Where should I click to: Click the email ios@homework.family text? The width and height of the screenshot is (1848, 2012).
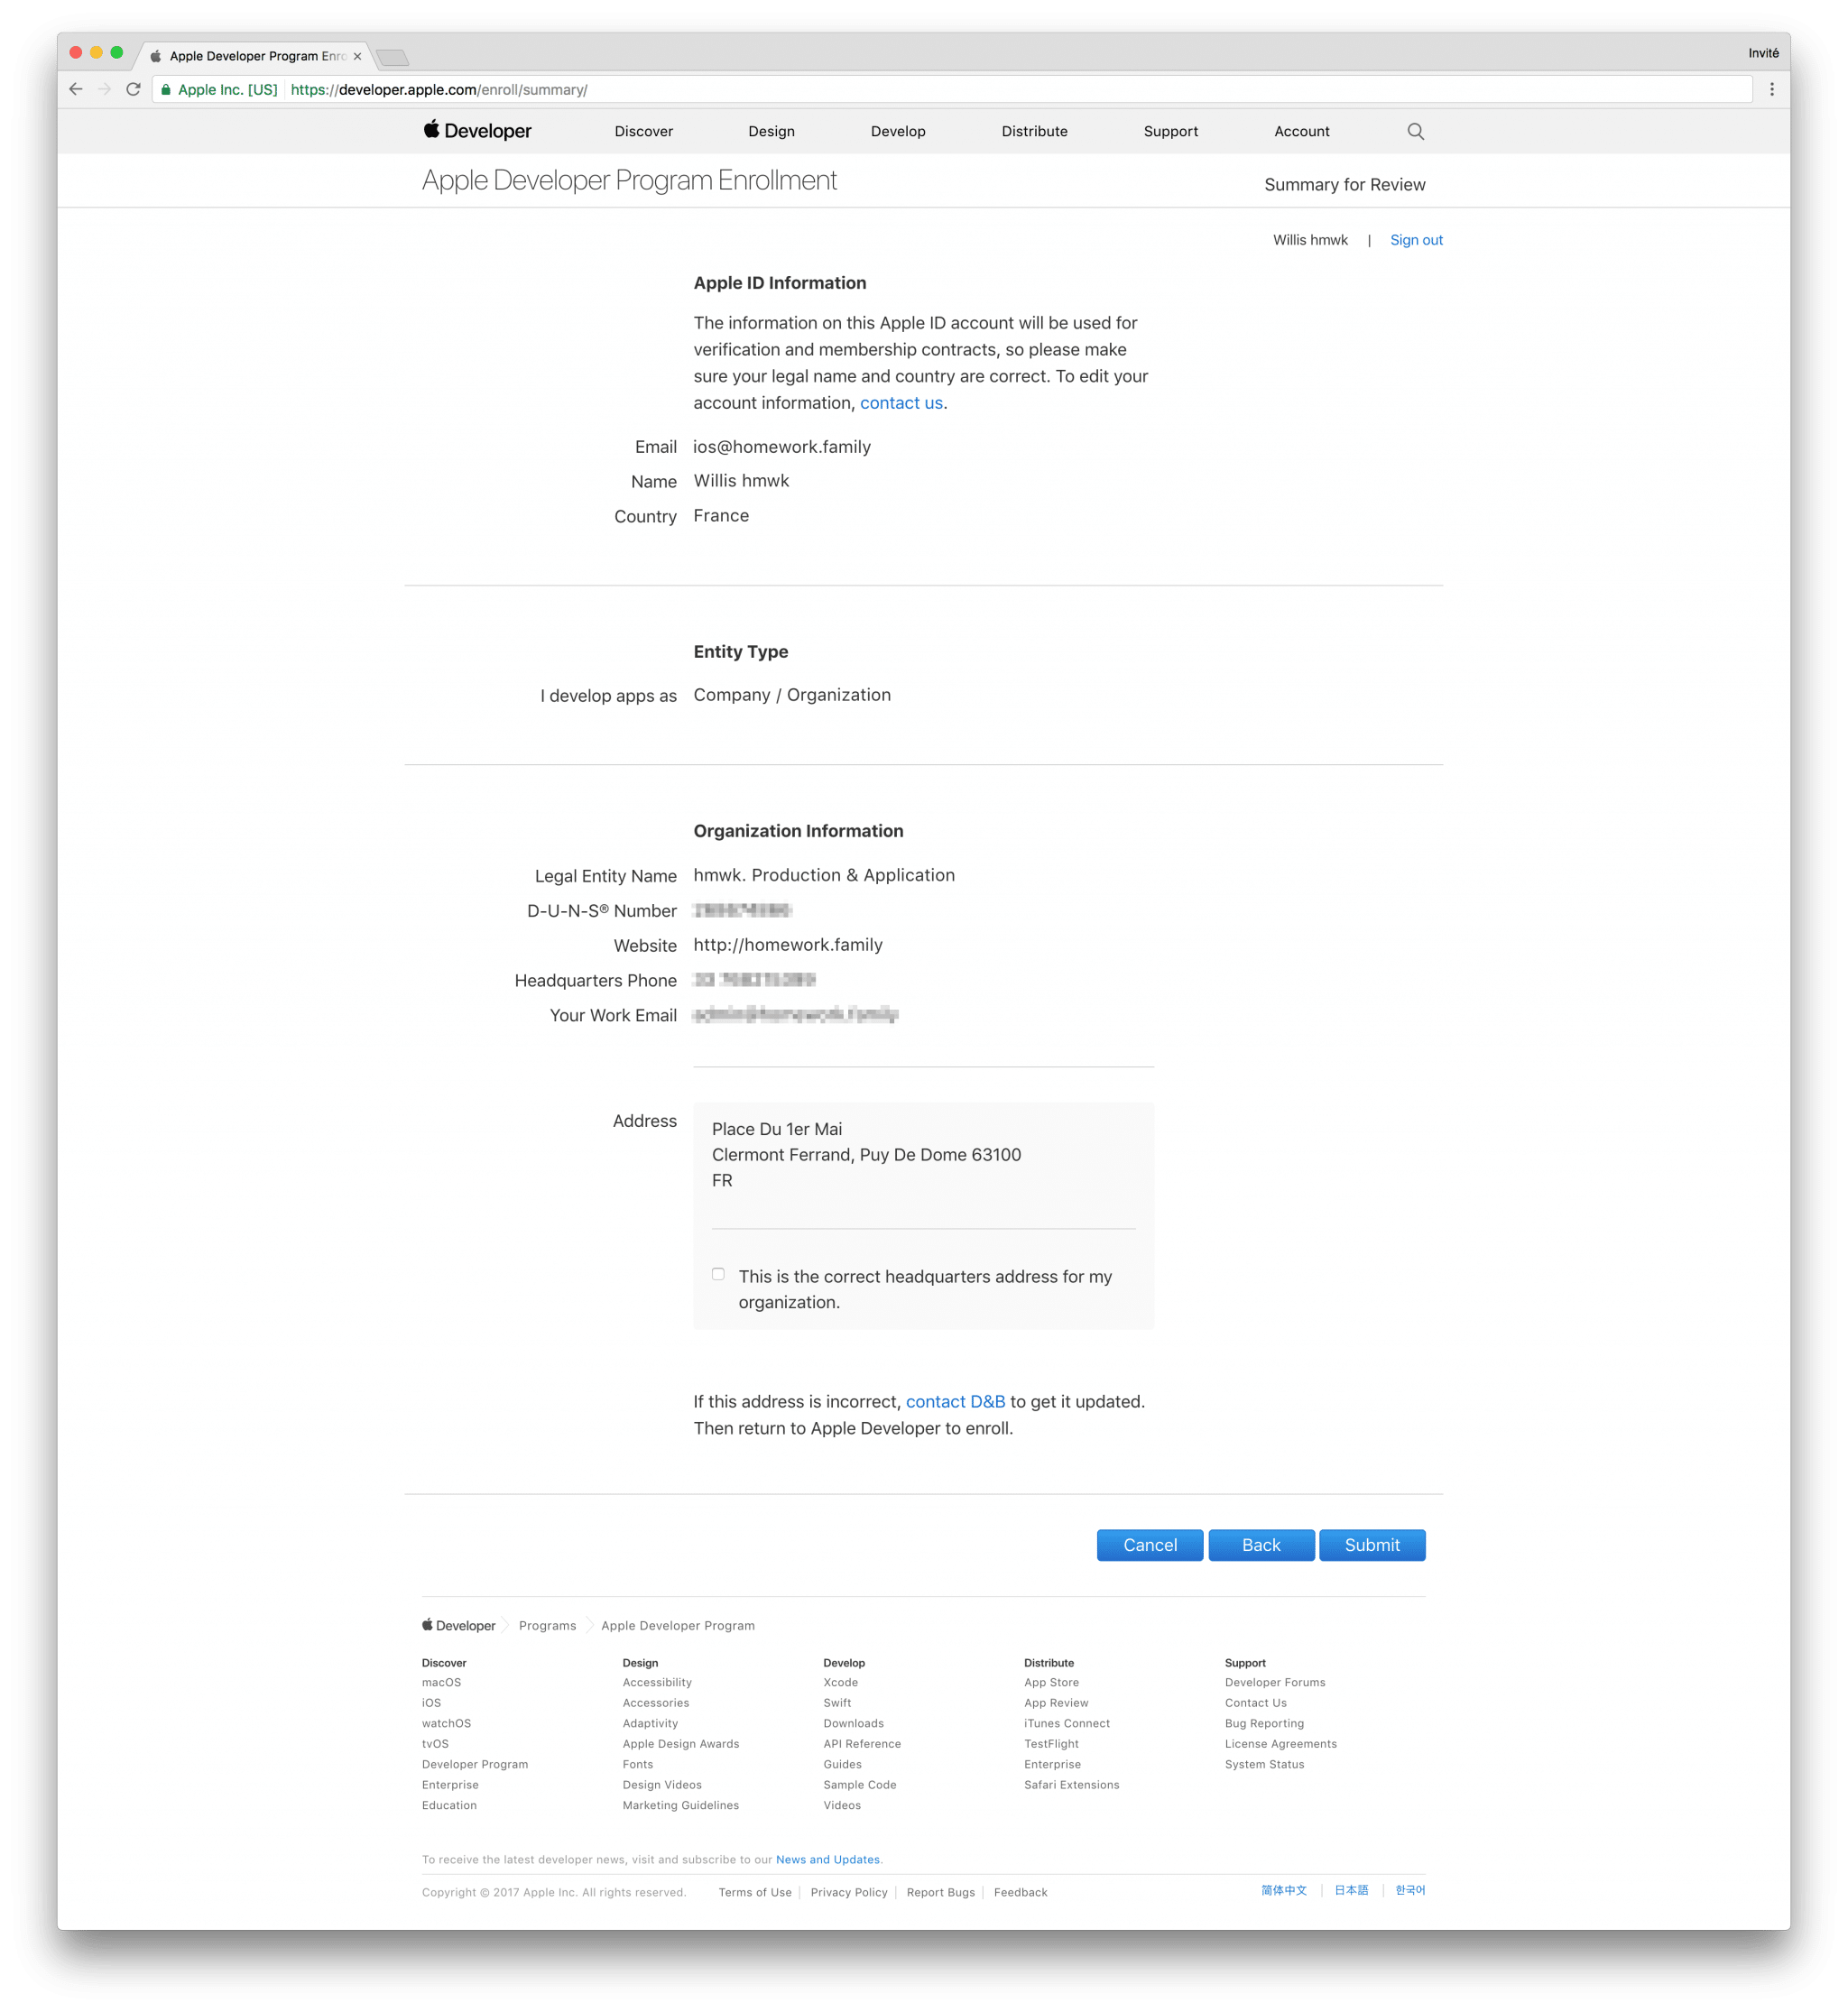[x=782, y=447]
